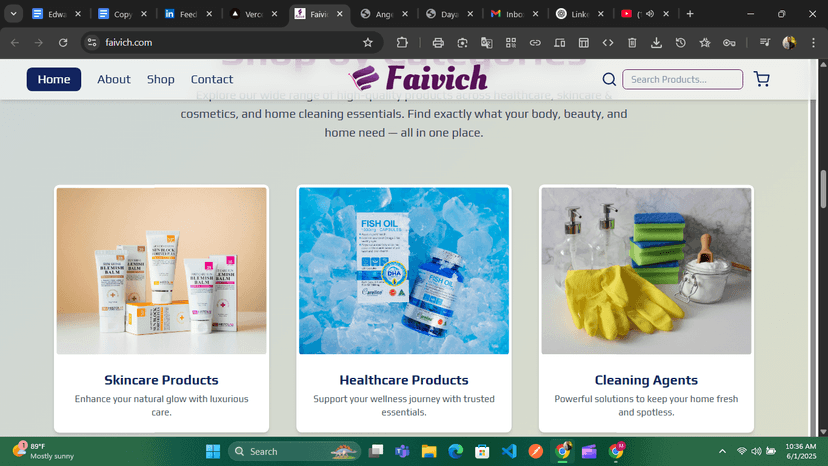Open the Shop page link
Viewport: 828px width, 466px height.
(x=161, y=79)
